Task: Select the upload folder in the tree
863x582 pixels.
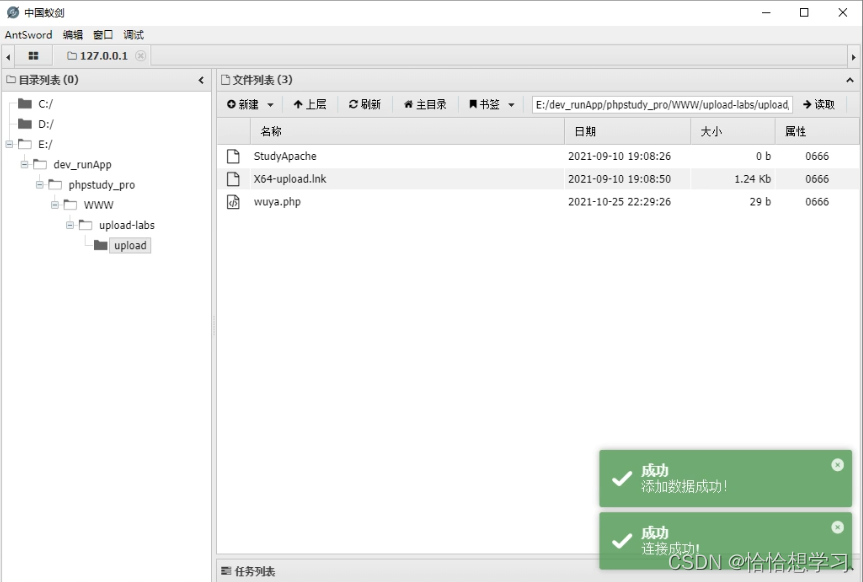Action: (x=129, y=245)
